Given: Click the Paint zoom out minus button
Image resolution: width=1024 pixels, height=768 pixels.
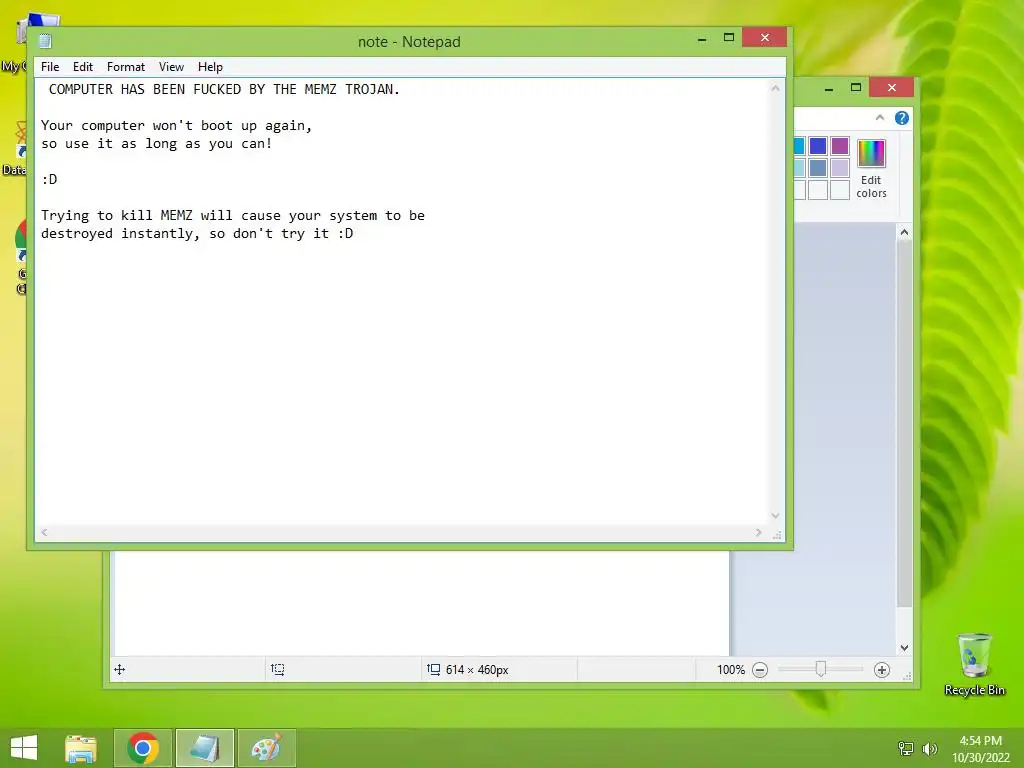Looking at the screenshot, I should (x=760, y=670).
